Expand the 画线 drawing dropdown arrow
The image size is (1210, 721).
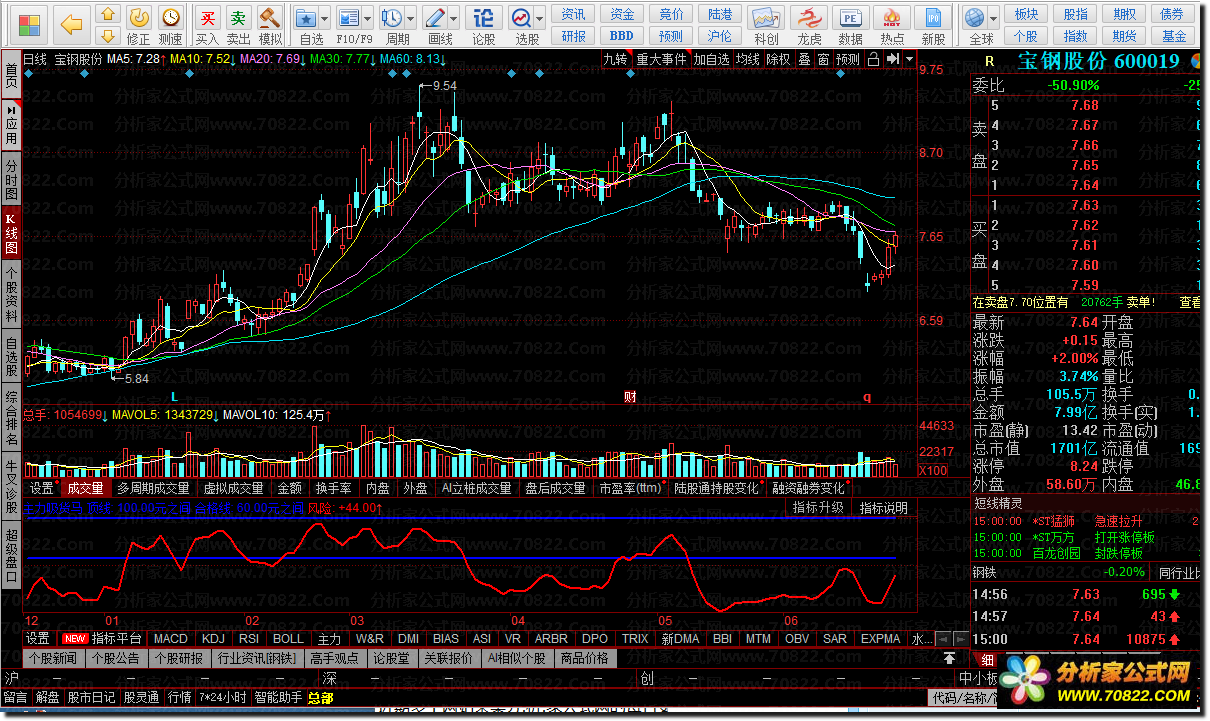point(452,18)
